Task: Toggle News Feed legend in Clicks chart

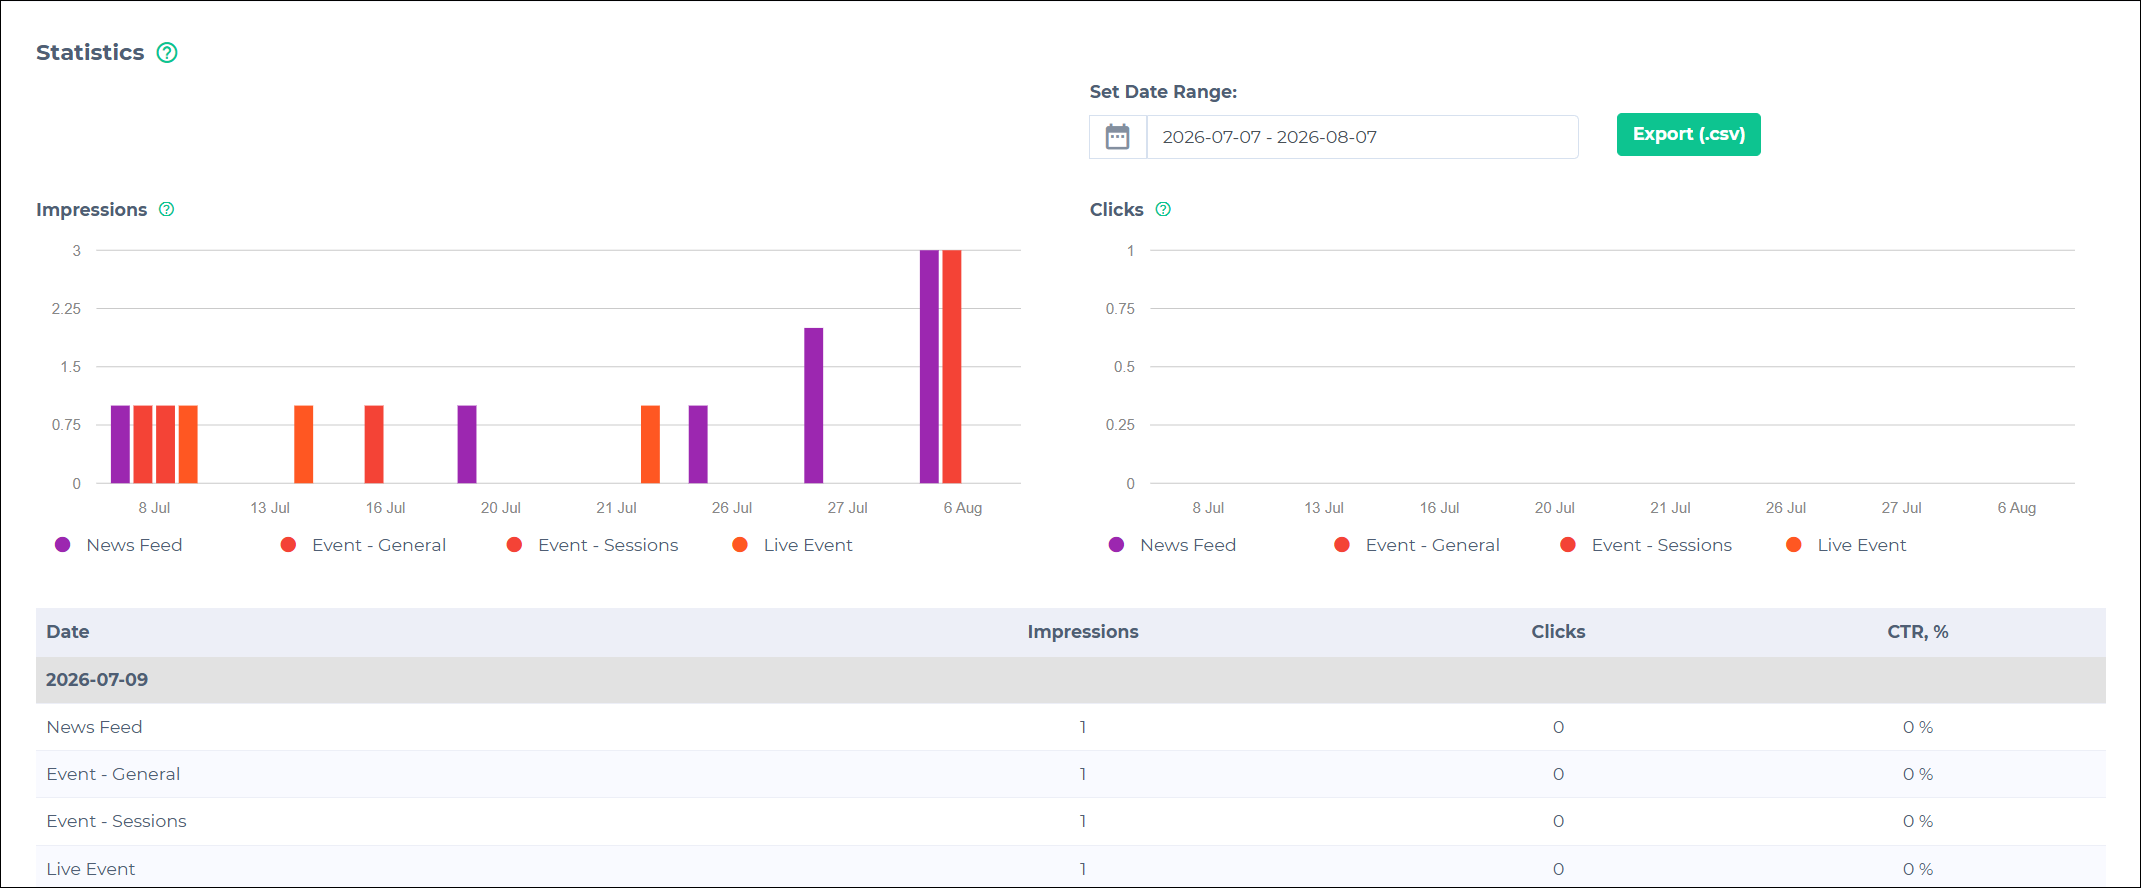Action: (1173, 545)
